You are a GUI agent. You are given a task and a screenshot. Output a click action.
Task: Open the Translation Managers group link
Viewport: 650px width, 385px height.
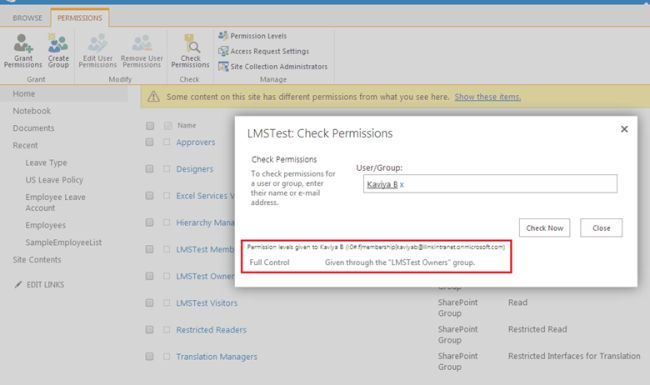click(x=217, y=356)
